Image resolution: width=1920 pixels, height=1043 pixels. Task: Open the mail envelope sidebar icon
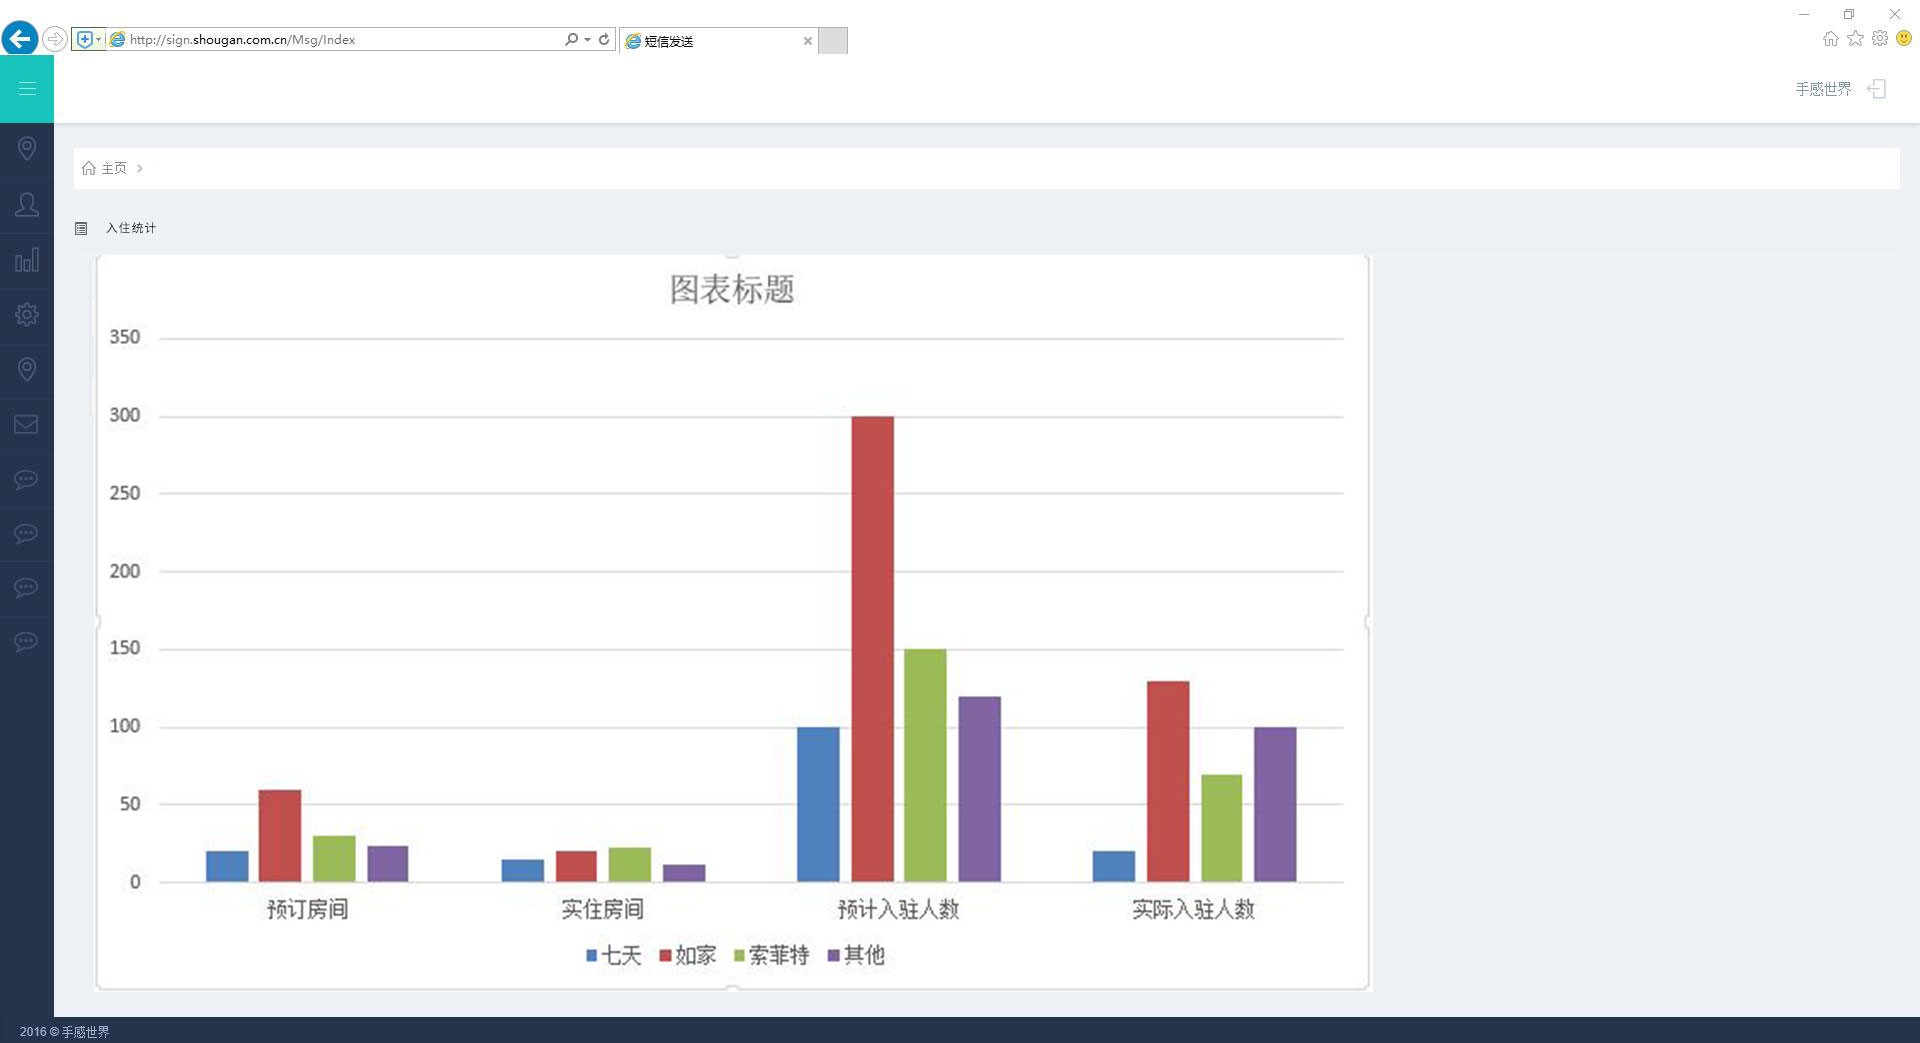coord(27,424)
